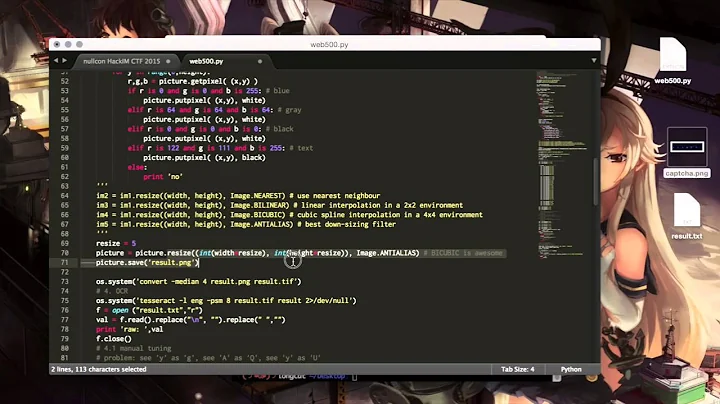720x404 pixels.
Task: Click the print 'raw: ',val line
Action: 129,329
